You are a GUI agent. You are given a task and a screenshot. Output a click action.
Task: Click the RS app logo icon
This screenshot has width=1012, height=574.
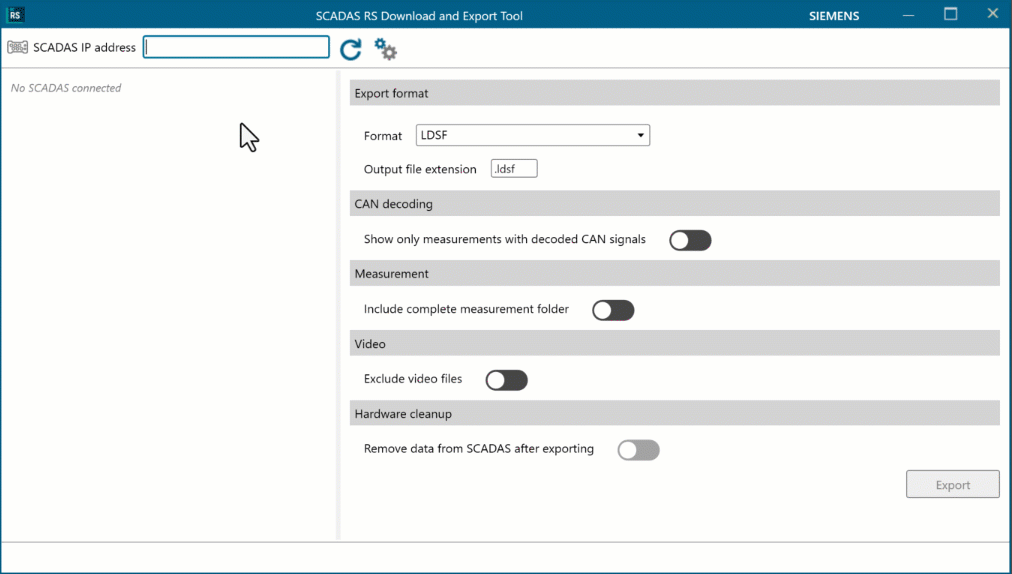point(16,15)
